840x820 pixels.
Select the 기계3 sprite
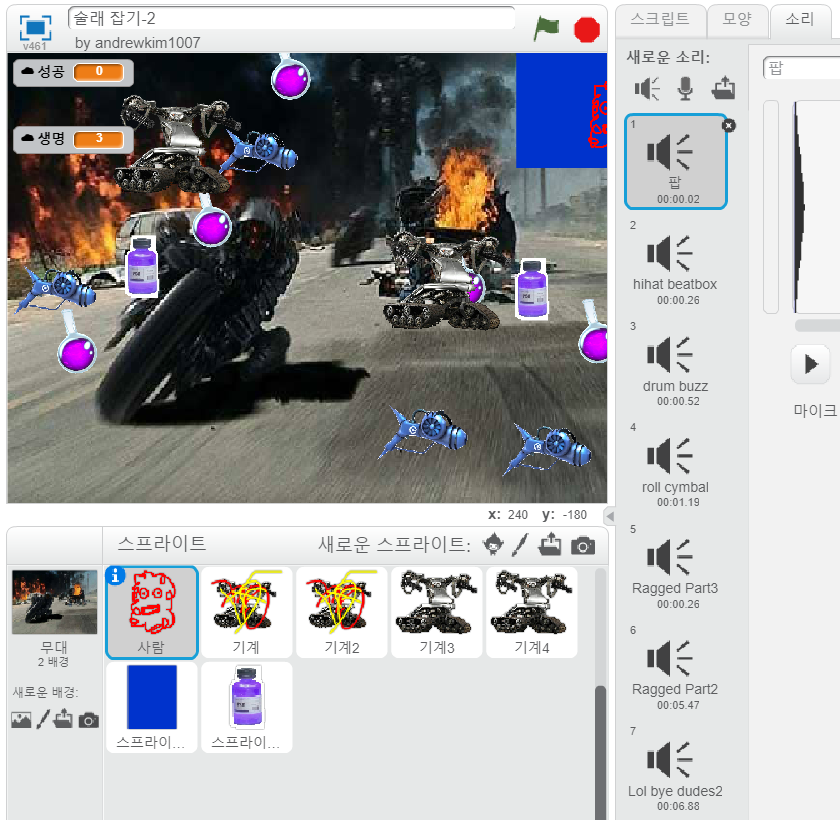[x=436, y=613]
